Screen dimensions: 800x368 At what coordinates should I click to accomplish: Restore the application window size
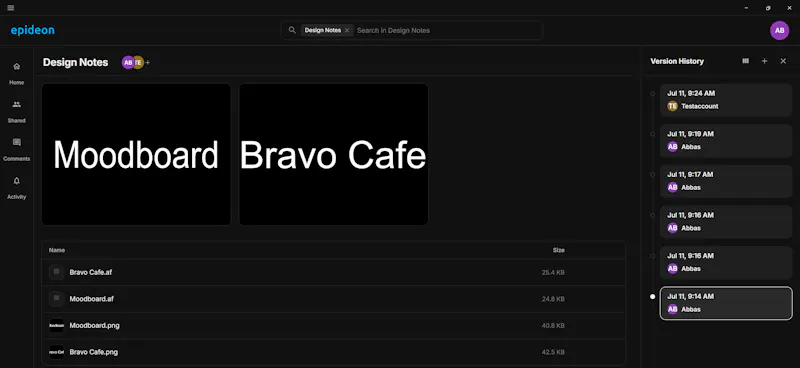pos(768,8)
